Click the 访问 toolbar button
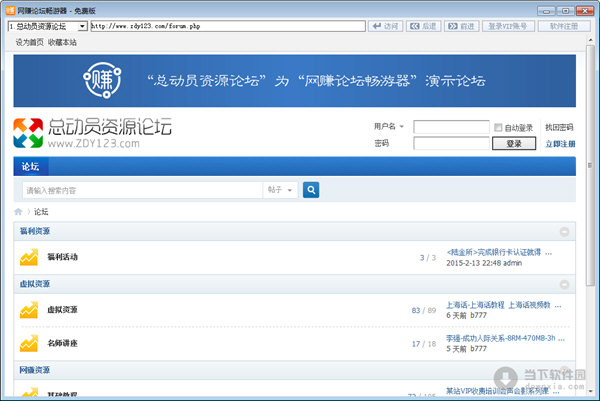This screenshot has height=401, width=600. pos(385,26)
